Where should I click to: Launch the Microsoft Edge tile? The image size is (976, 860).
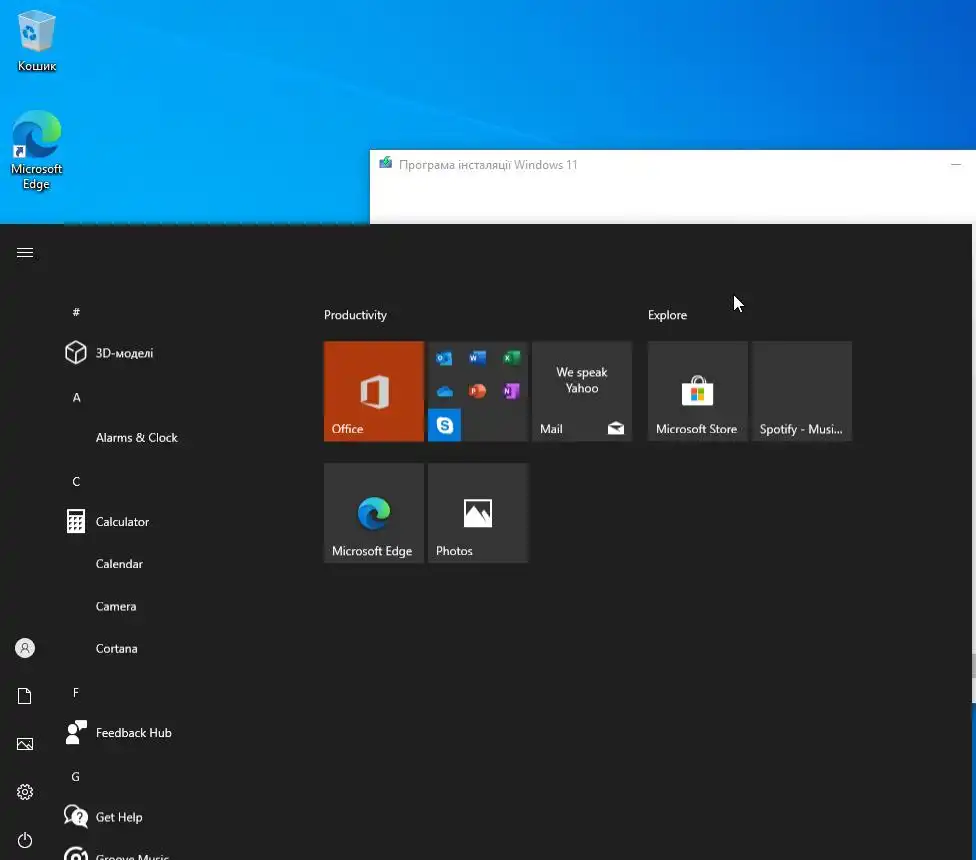coord(373,513)
